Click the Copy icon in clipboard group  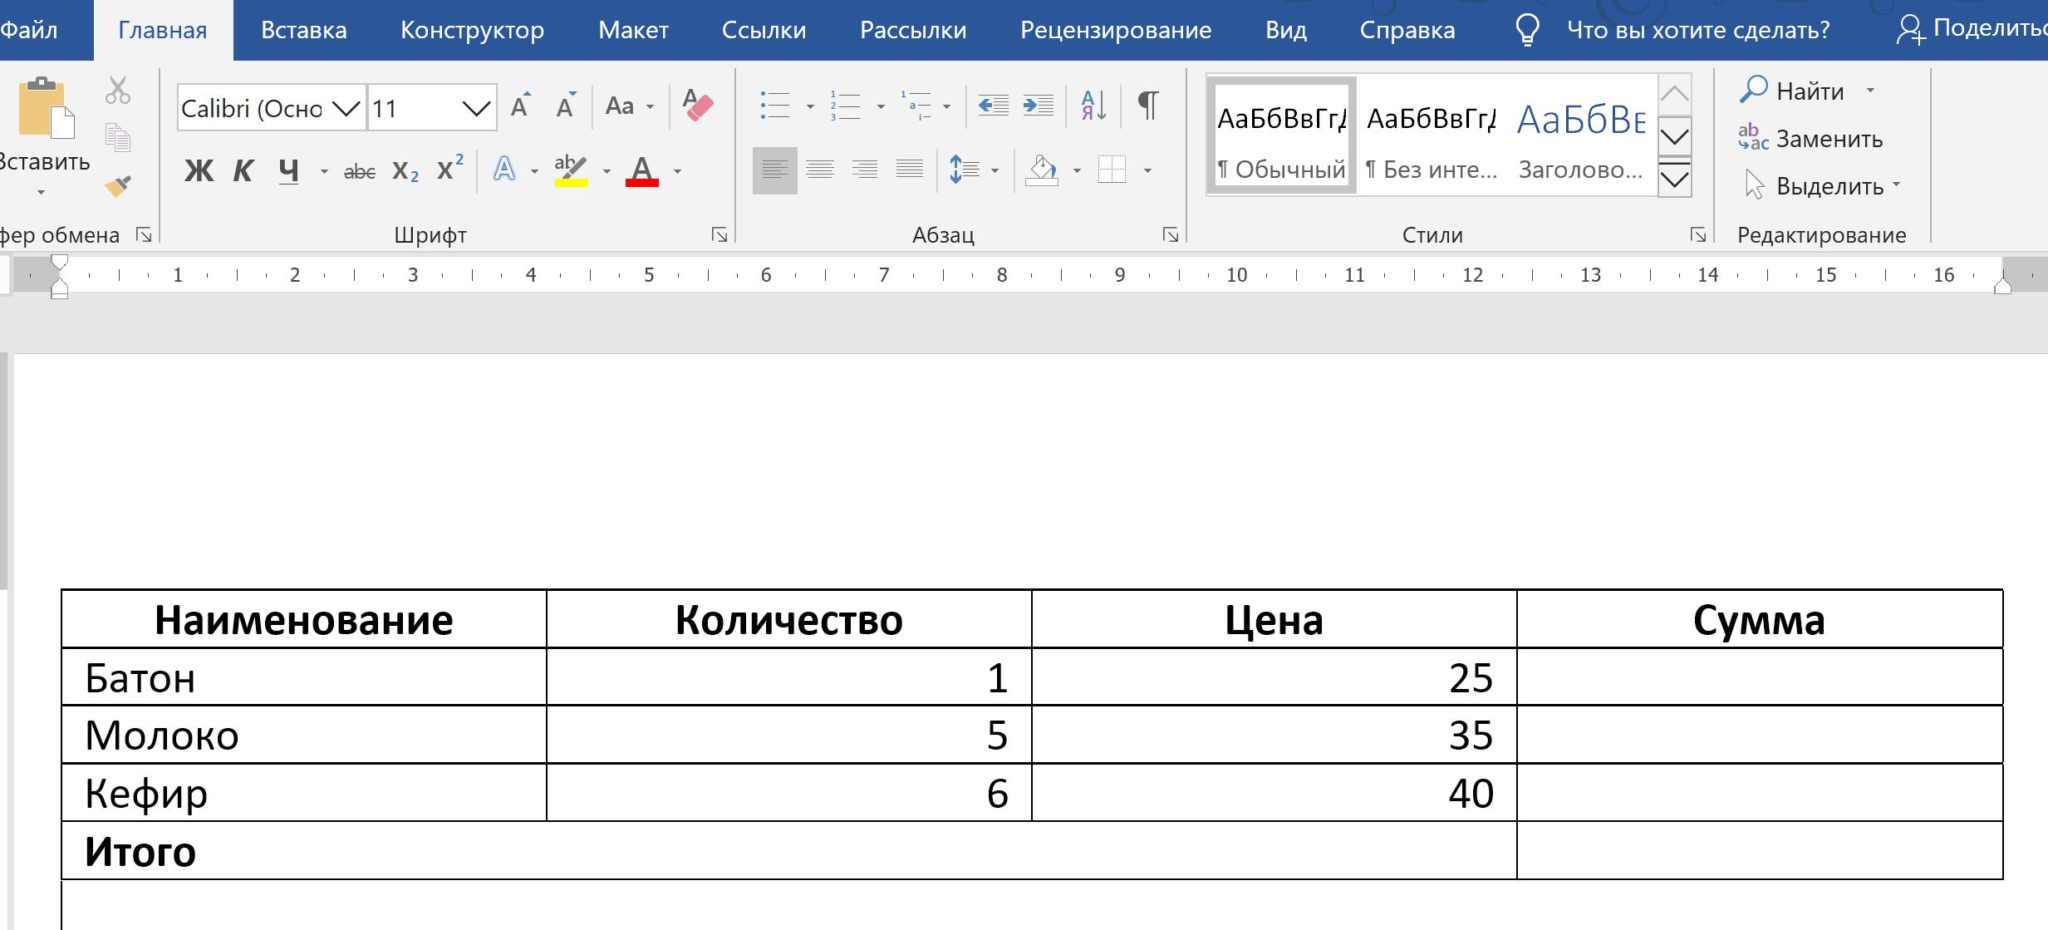coord(118,137)
